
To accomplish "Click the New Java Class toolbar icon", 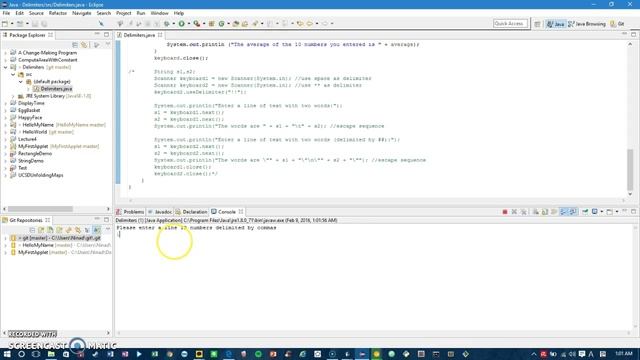I will (222, 24).
